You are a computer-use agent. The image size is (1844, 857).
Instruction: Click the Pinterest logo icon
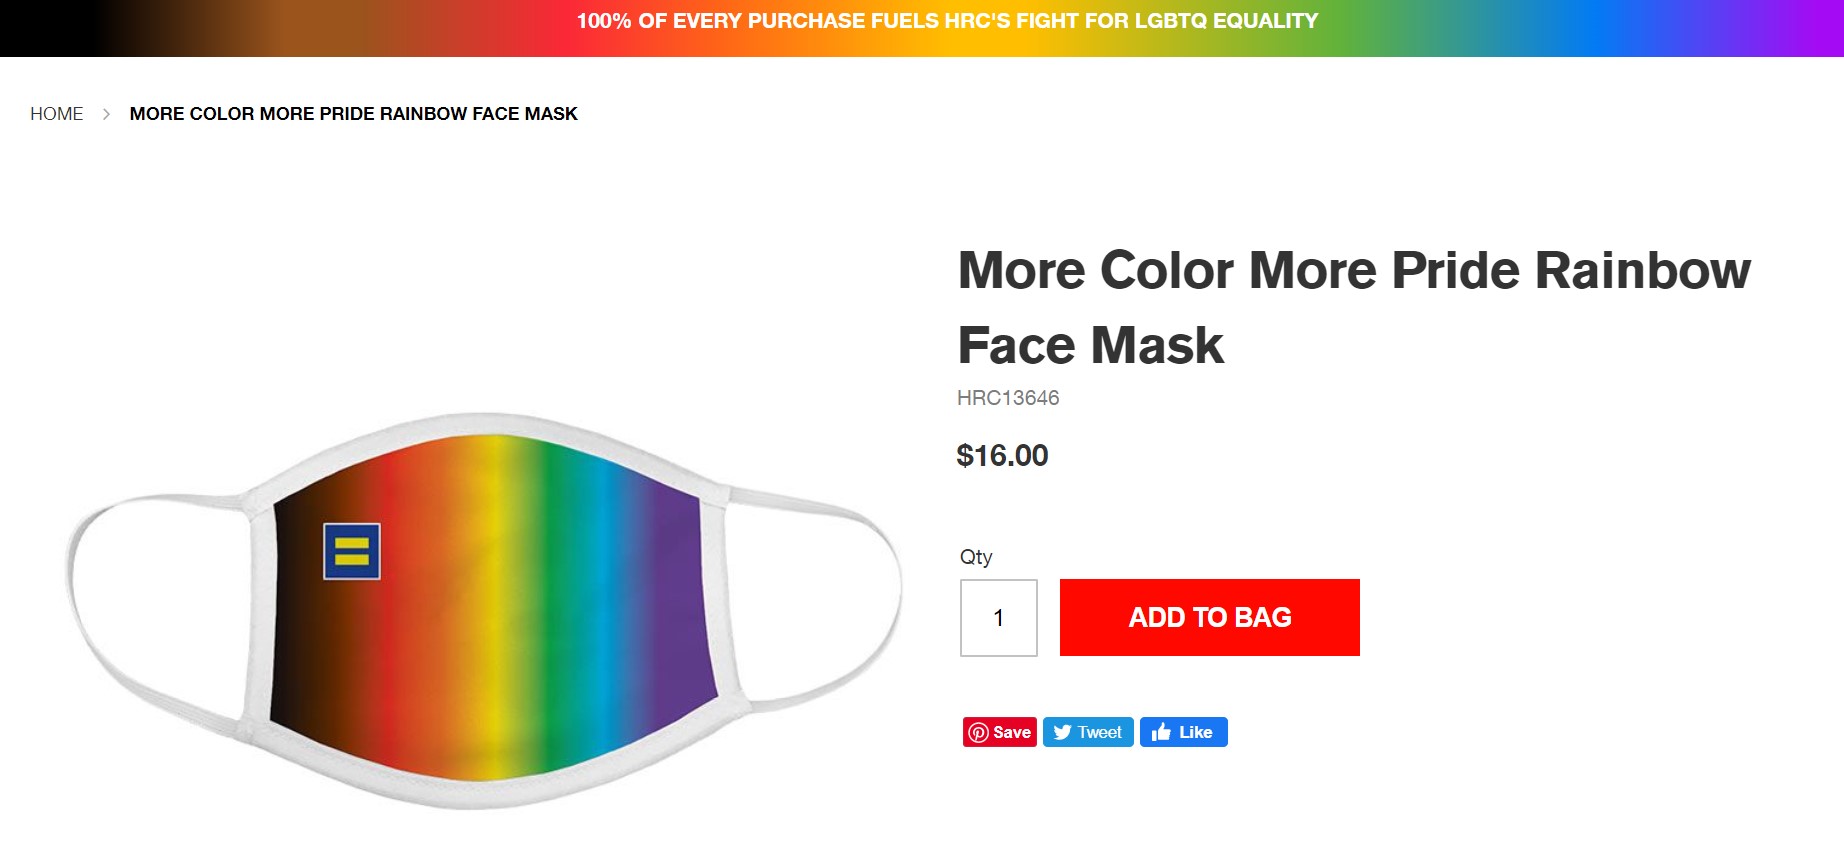coord(979,732)
